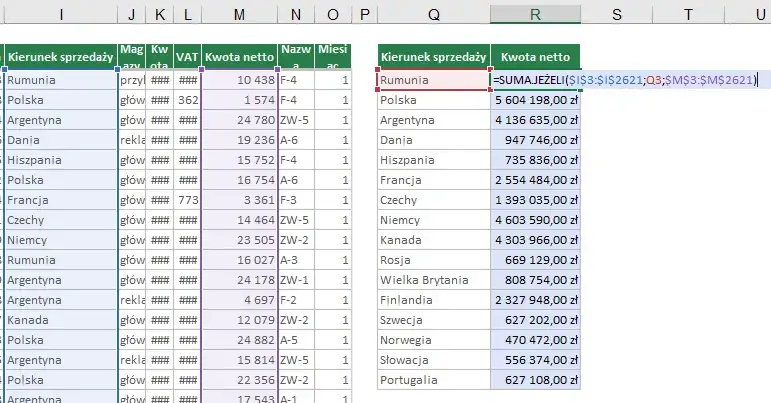
Task: Select 'Kwota netto' header in column R
Action: click(535, 57)
